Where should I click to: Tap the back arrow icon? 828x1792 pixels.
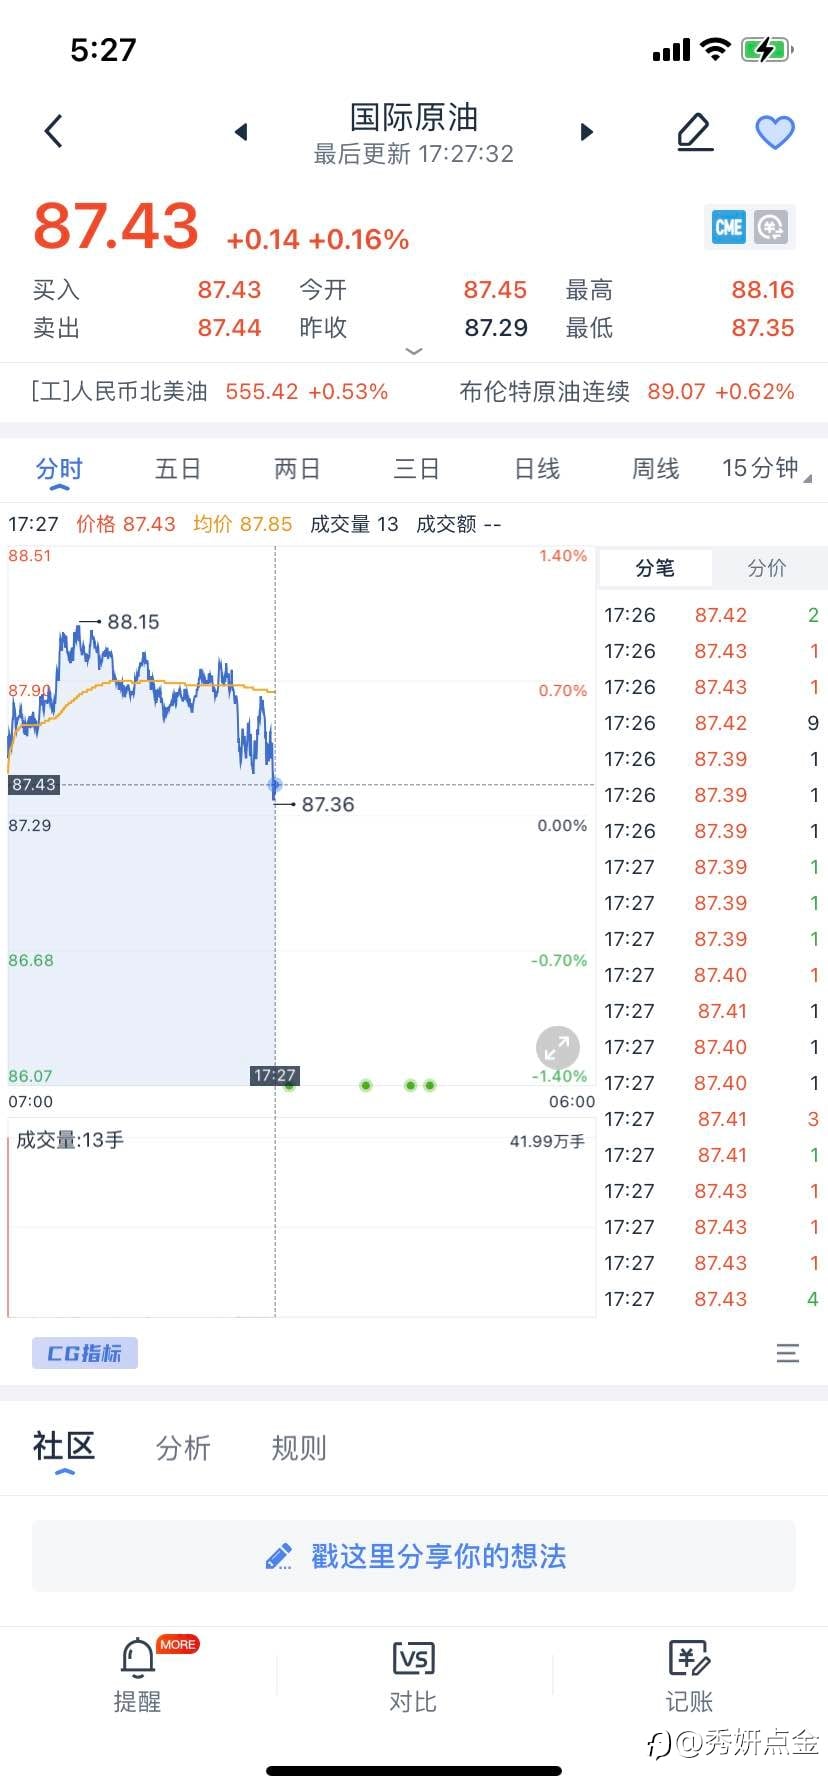54,131
